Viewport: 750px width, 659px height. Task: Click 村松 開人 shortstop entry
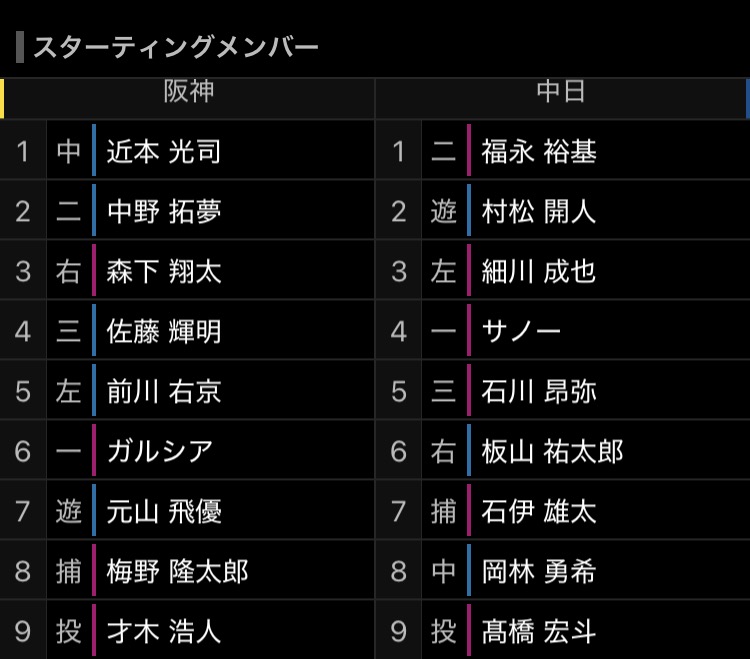(x=539, y=212)
